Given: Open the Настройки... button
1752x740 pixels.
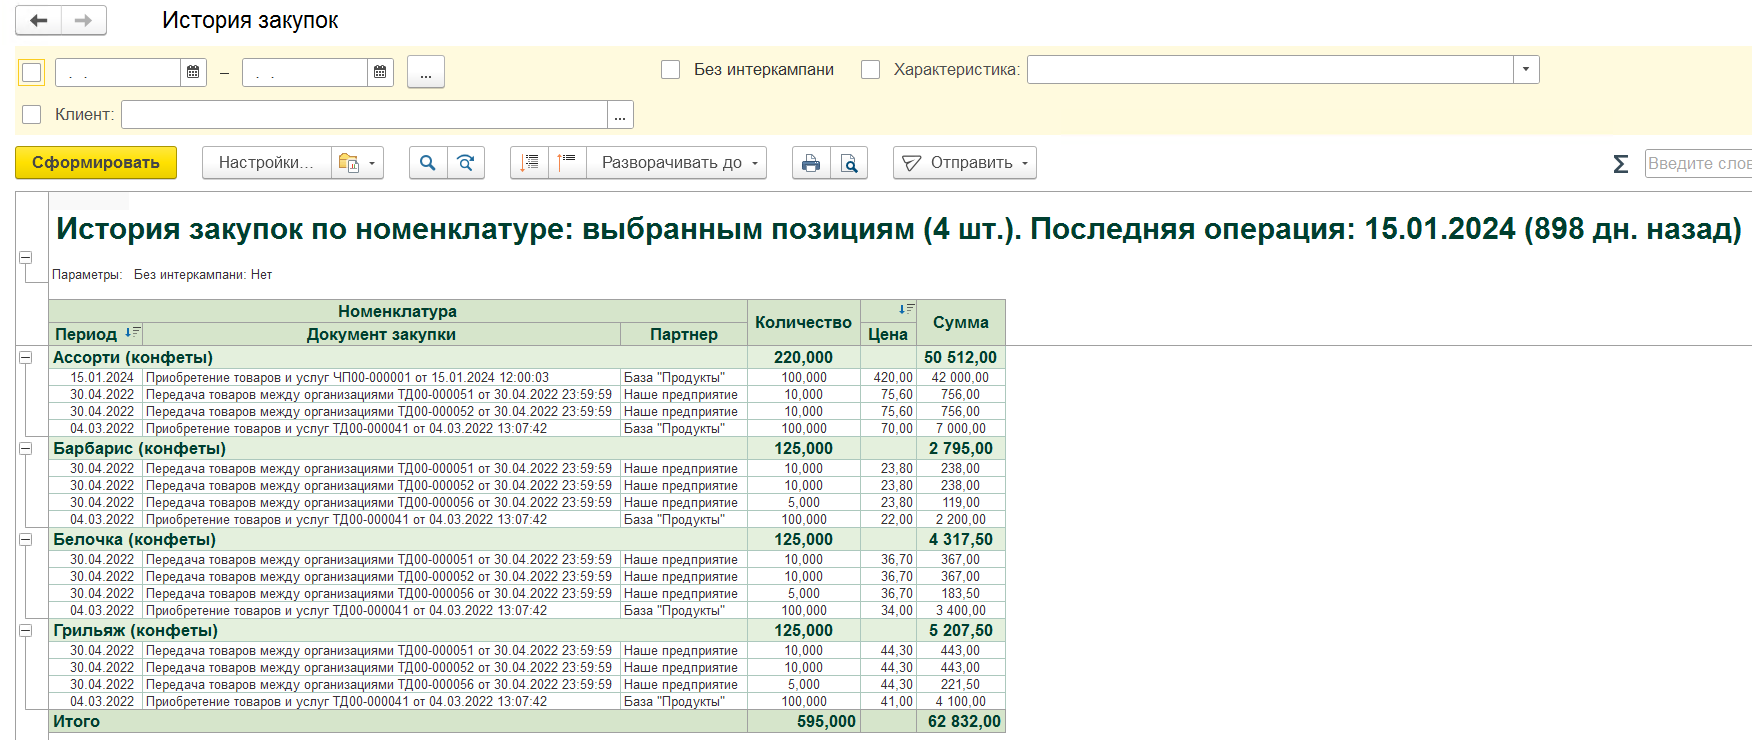Looking at the screenshot, I should 266,163.
